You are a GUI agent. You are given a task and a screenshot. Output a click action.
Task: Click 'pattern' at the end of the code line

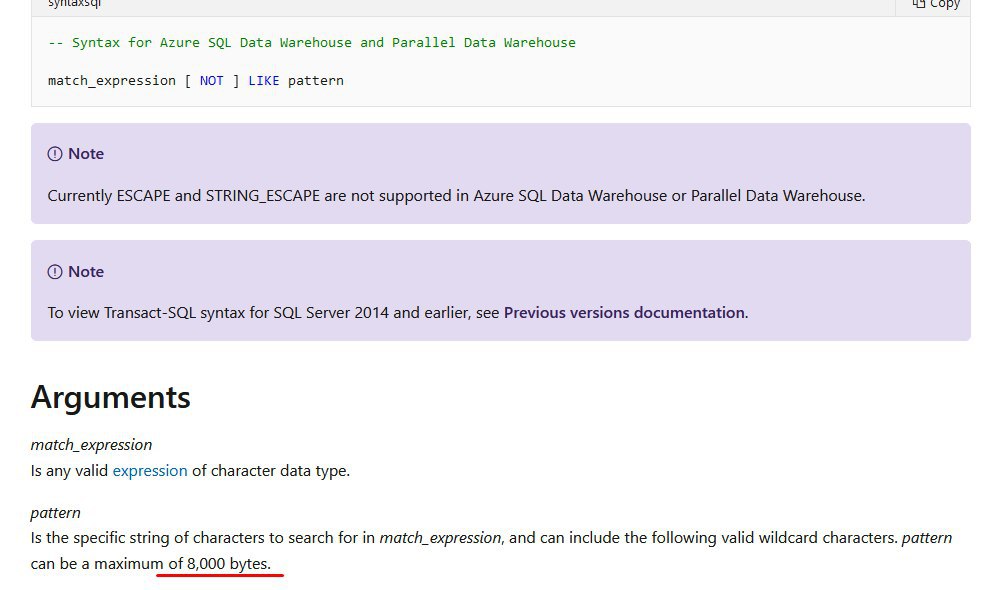tap(316, 80)
